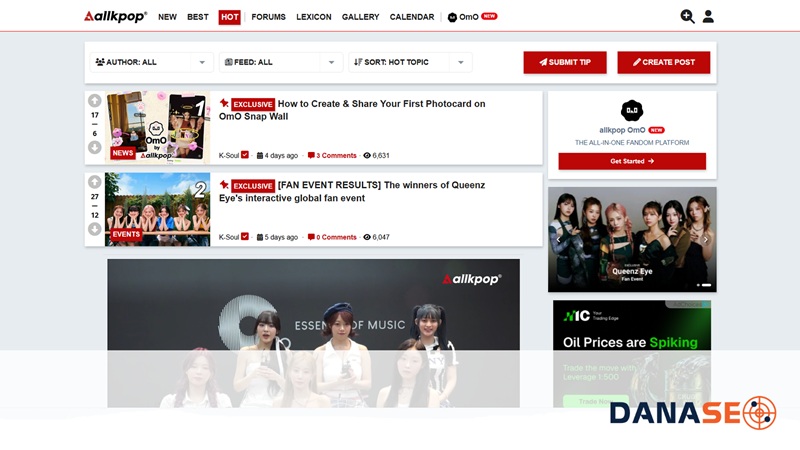The width and height of the screenshot is (800, 450).
Task: Go to the BEST section
Action: 198,17
